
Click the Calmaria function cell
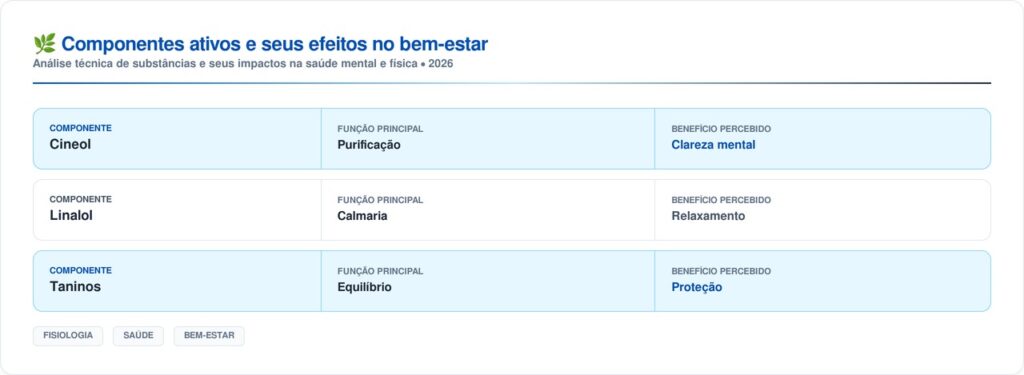[488, 210]
